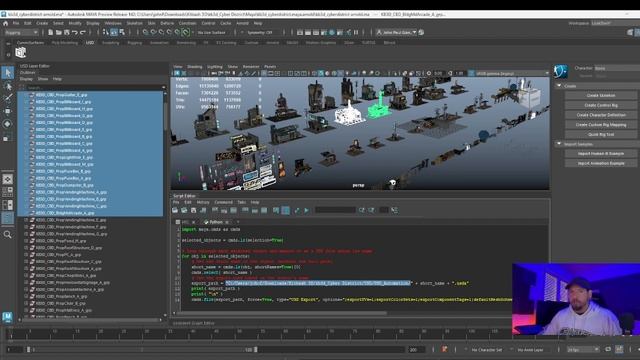Click the Create Custom Rig Mapping button
640x360 pixels.
(601, 125)
